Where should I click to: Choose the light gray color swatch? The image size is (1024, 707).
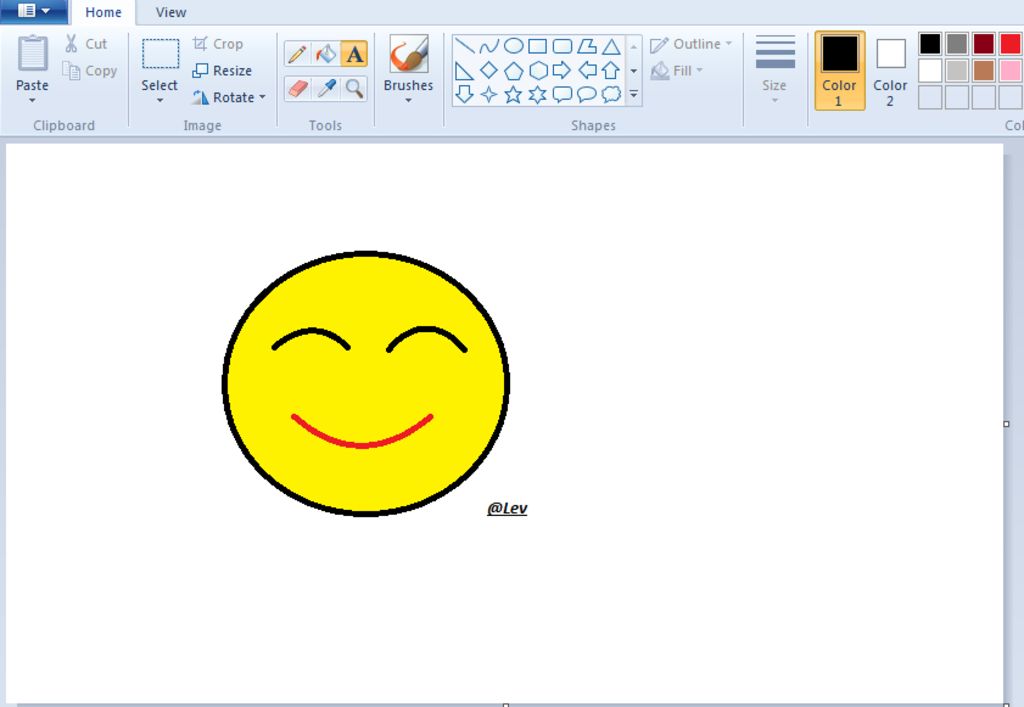coord(957,71)
